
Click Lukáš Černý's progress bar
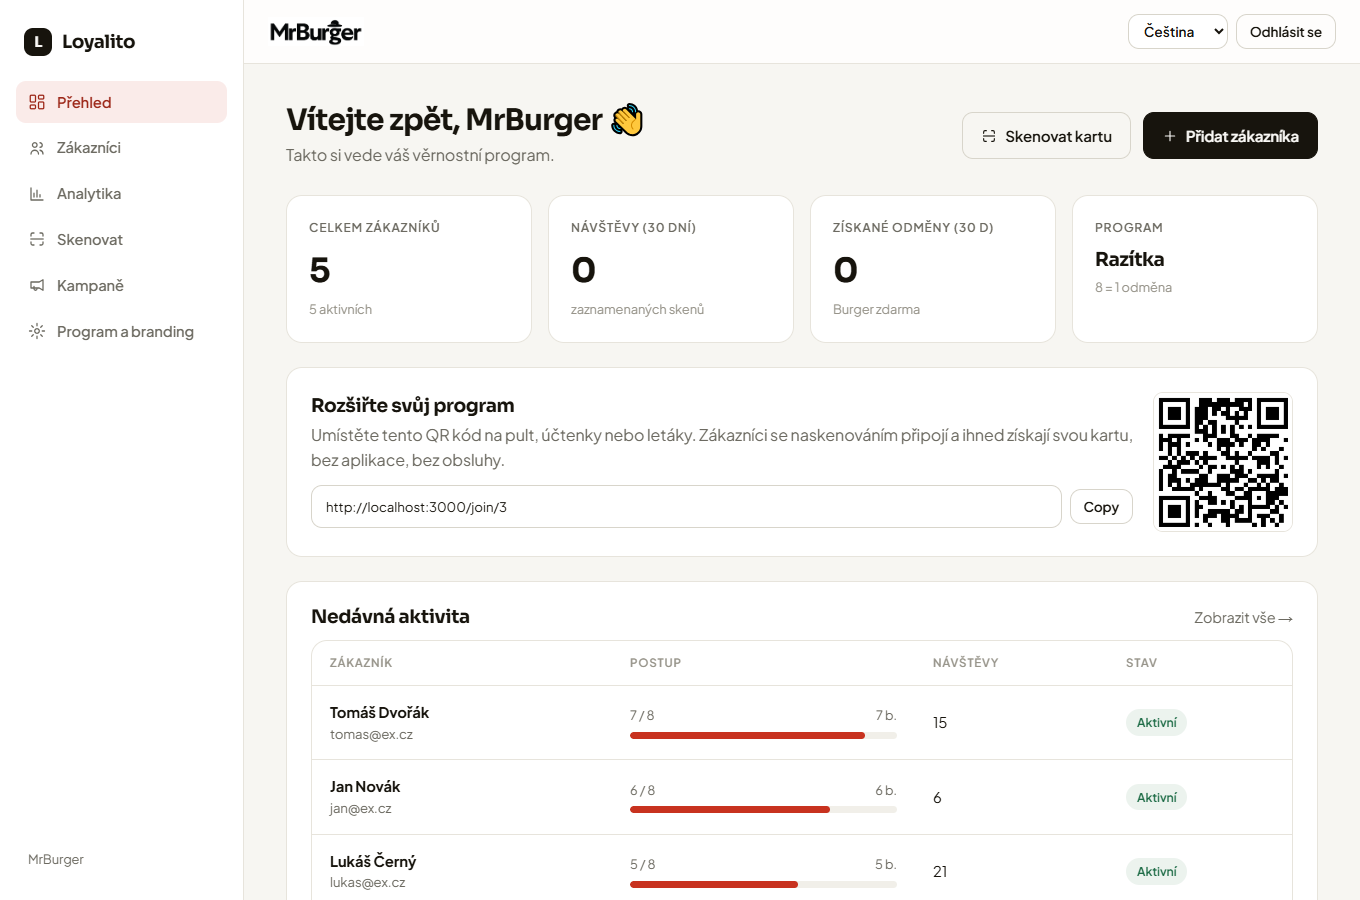point(763,884)
